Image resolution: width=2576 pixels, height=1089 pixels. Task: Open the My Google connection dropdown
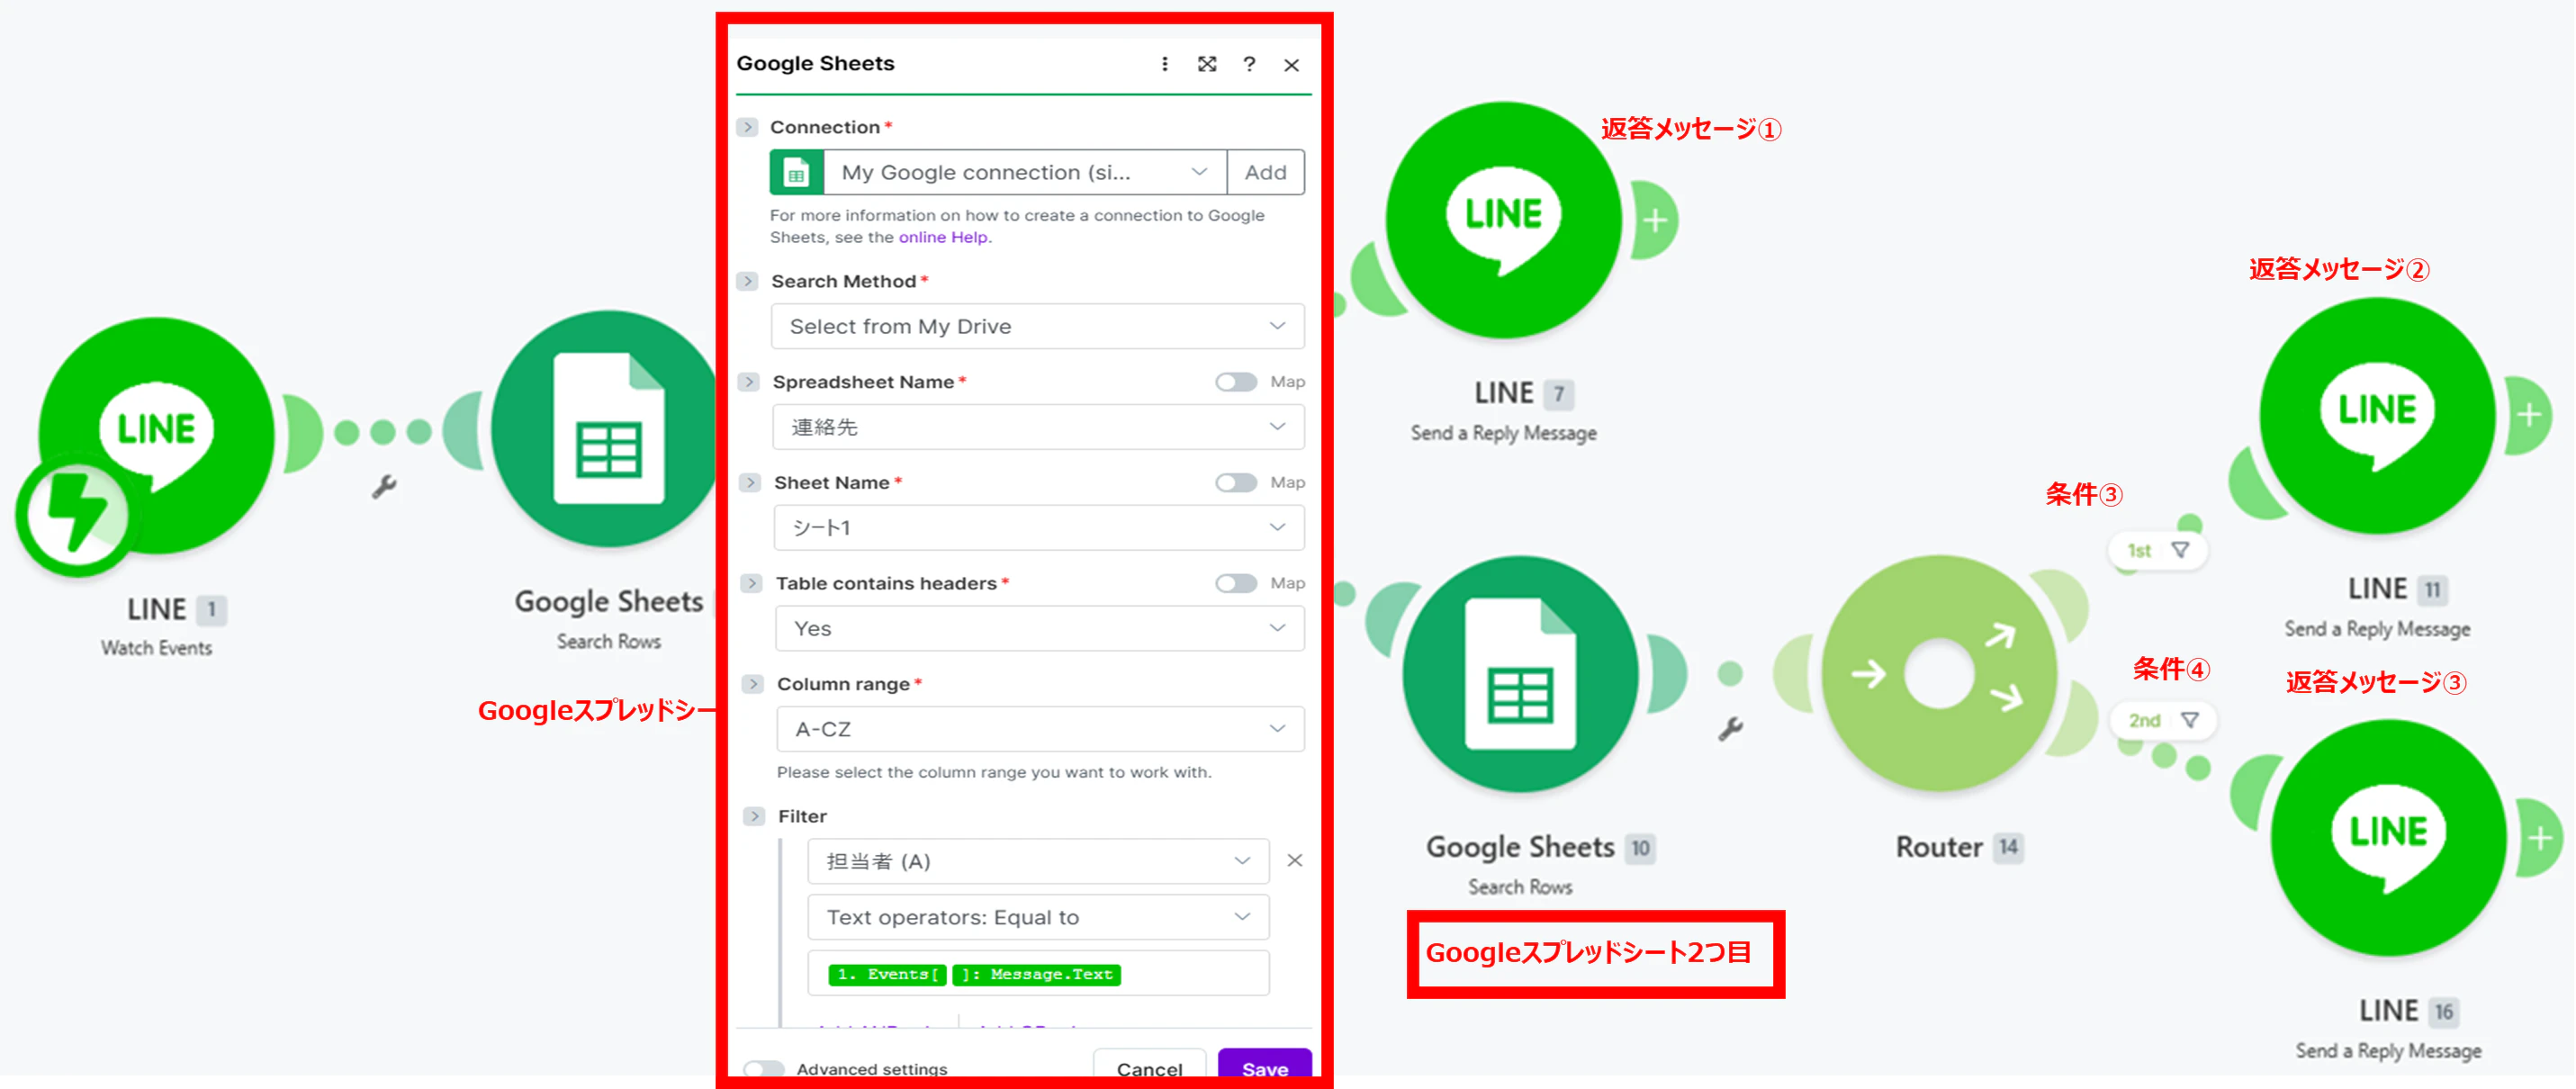(1026, 172)
